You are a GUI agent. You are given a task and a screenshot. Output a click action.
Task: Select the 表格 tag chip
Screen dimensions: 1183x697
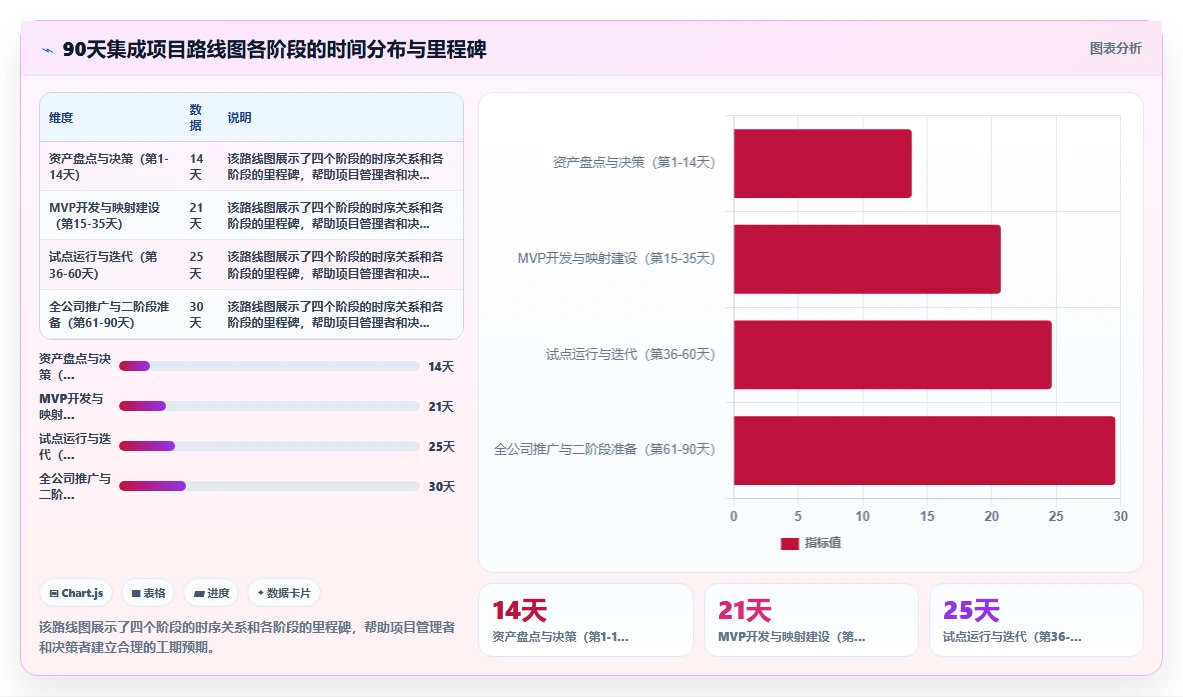click(149, 593)
